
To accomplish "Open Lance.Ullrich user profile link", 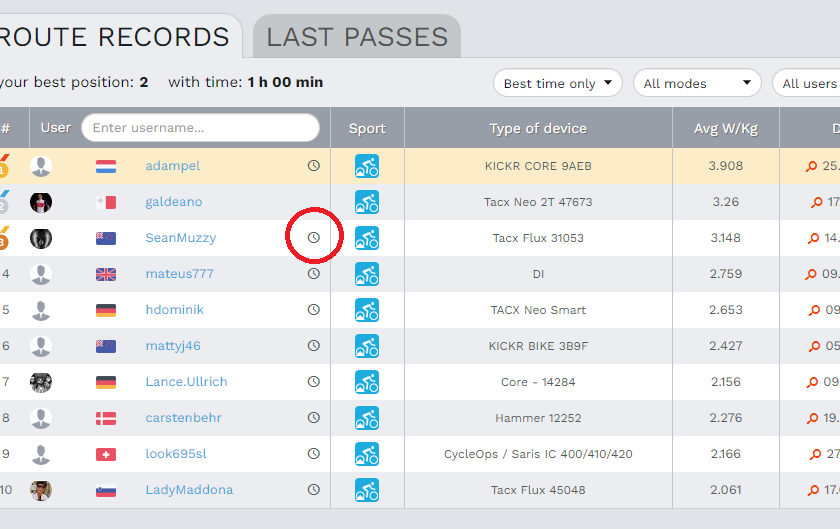I will [186, 381].
